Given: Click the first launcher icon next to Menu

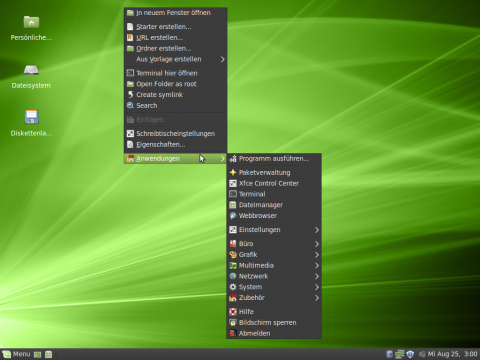Looking at the screenshot, I should pyautogui.click(x=38, y=354).
